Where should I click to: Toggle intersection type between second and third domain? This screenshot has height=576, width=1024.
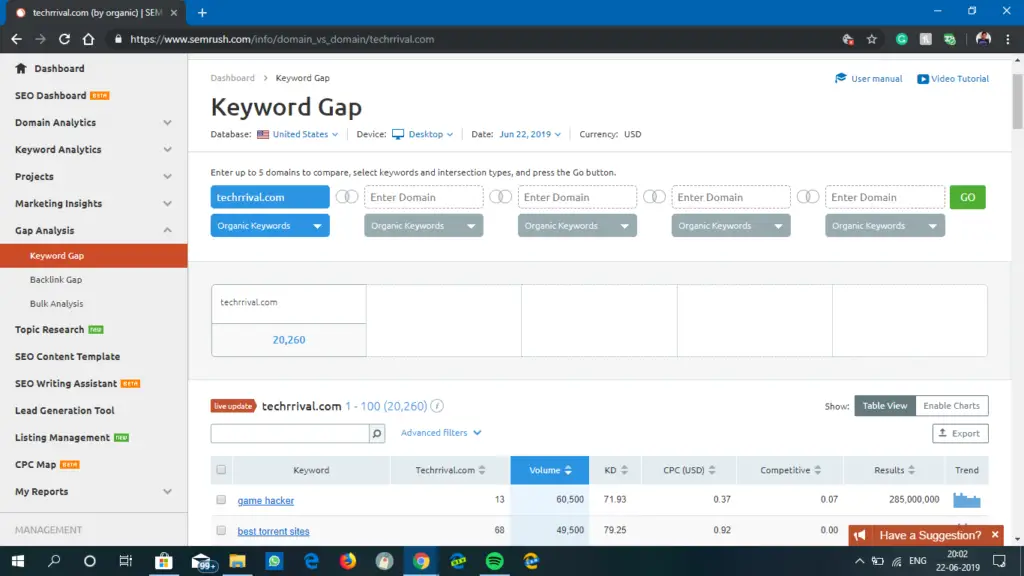(x=500, y=197)
